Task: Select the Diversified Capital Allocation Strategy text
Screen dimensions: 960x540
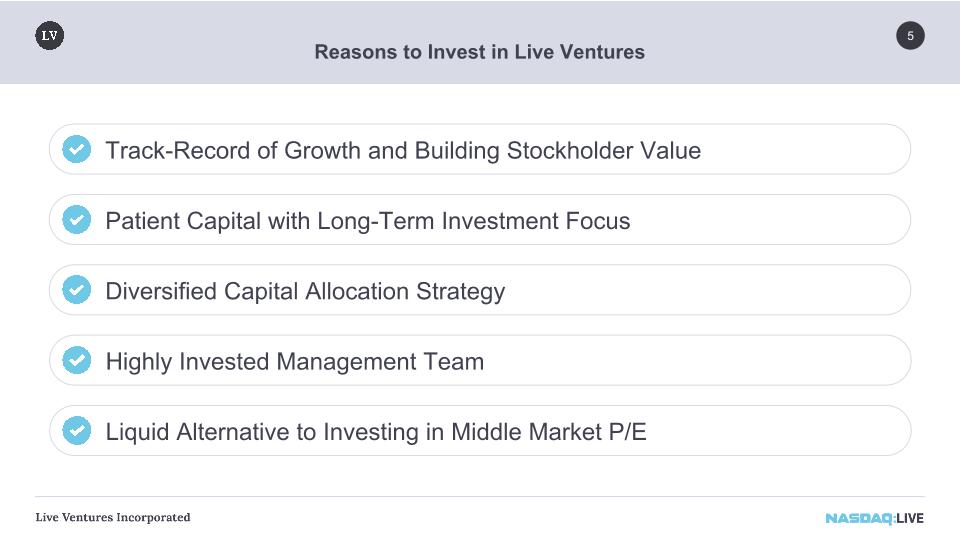Action: [305, 292]
